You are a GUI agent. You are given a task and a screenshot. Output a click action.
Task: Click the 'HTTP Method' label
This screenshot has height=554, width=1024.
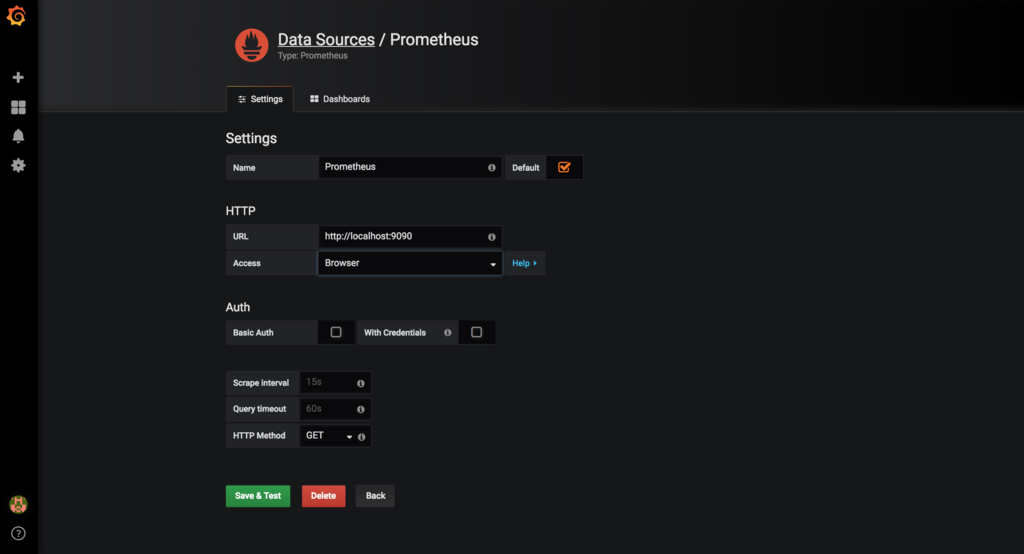click(259, 436)
